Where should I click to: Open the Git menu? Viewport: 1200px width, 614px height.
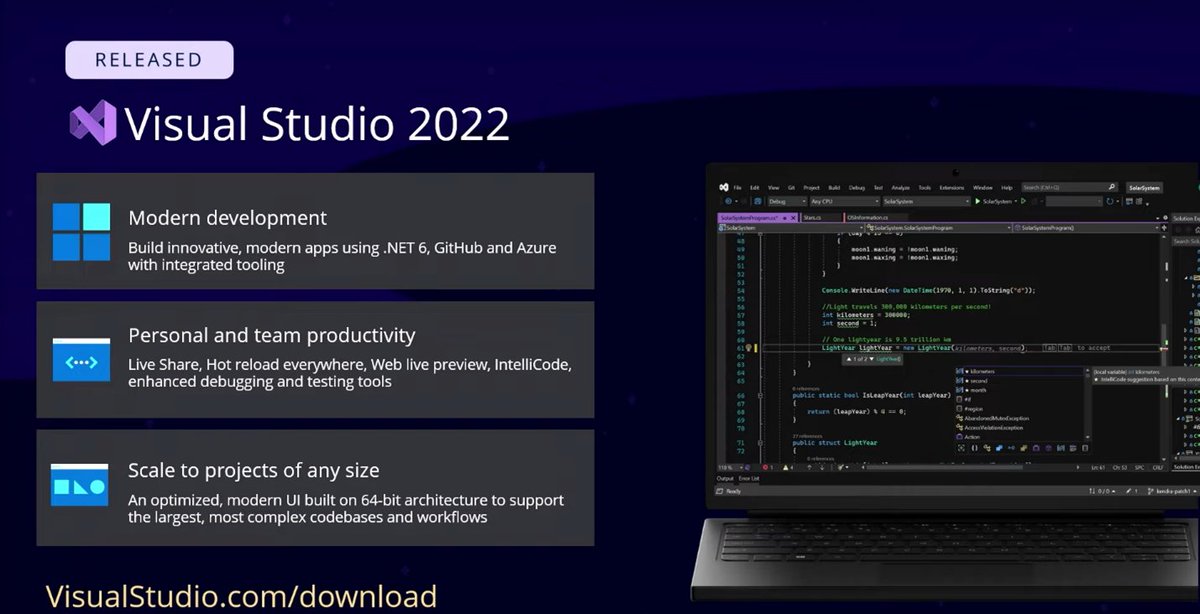pos(791,188)
